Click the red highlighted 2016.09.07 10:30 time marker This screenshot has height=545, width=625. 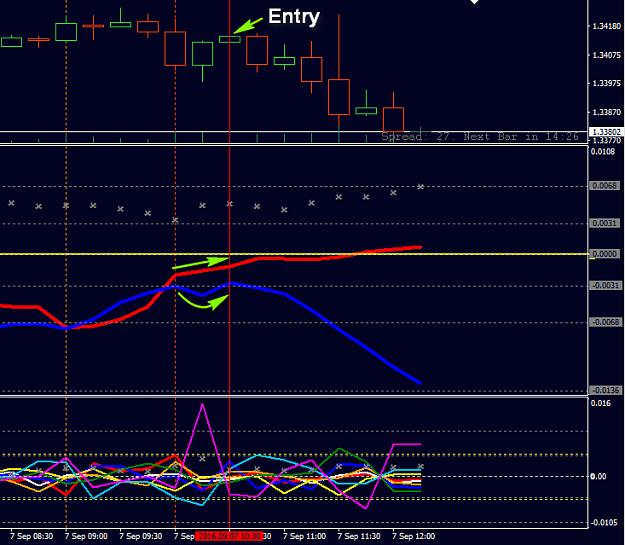229,536
